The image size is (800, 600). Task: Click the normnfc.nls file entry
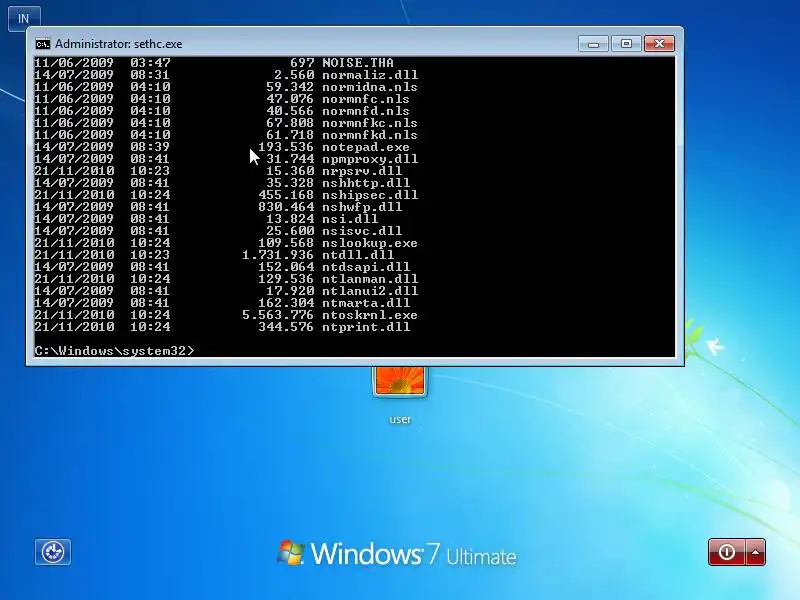[x=366, y=99]
